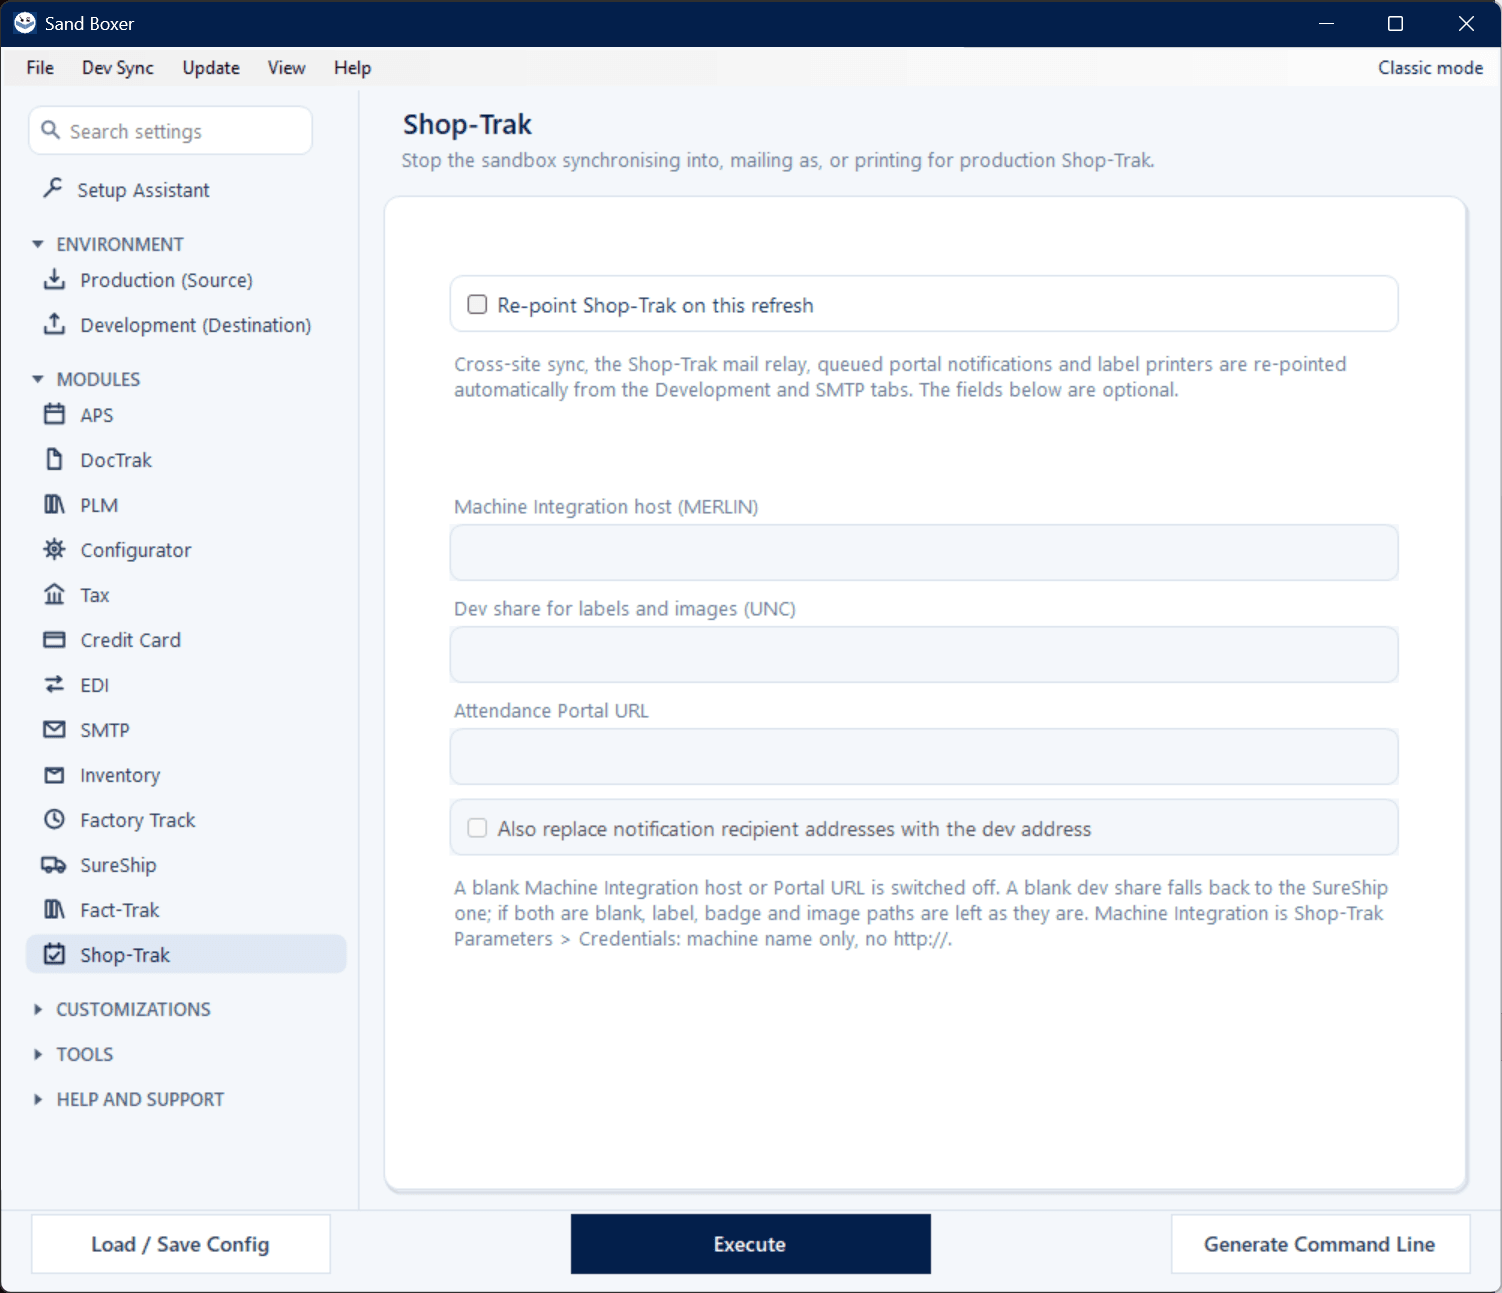This screenshot has height=1293, width=1502.
Task: Focus the Search settings field
Action: click(x=171, y=131)
